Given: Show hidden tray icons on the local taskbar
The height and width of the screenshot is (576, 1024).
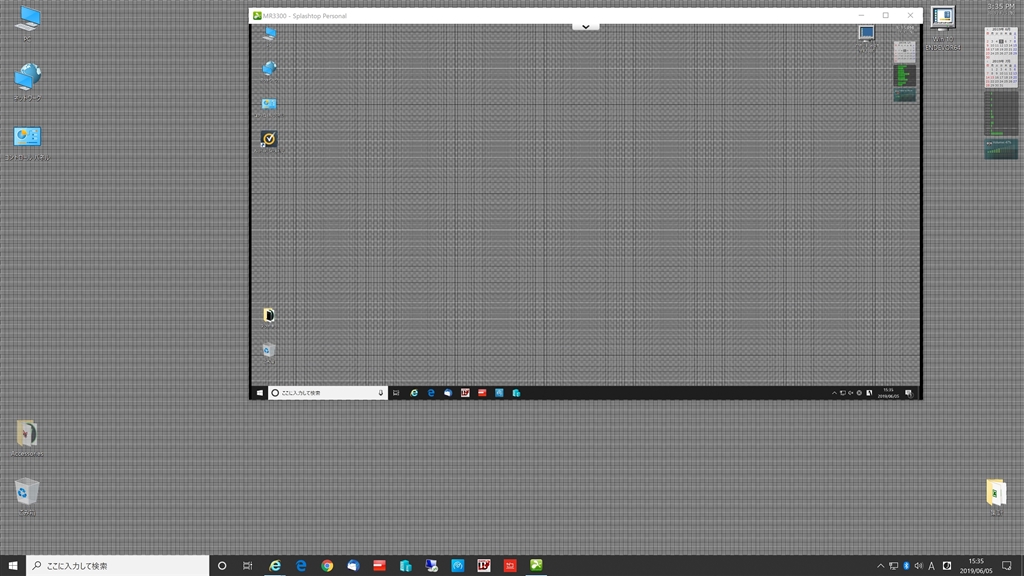Looking at the screenshot, I should point(880,566).
